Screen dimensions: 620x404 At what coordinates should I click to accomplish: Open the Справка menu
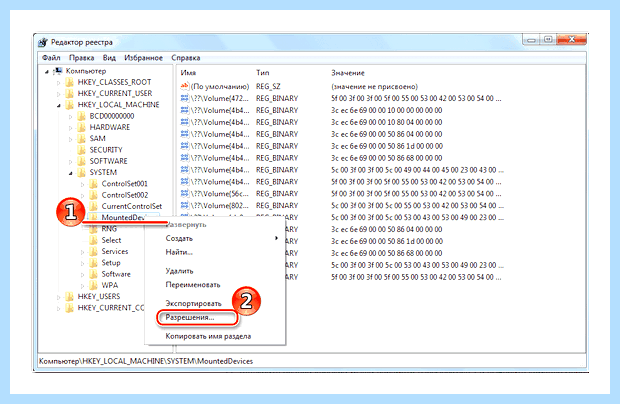185,58
